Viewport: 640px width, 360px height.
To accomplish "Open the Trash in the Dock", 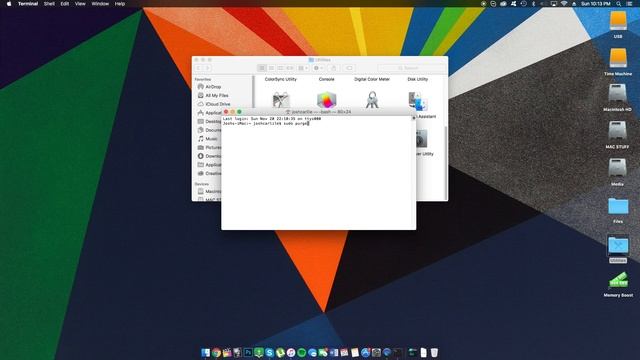I will tap(434, 353).
